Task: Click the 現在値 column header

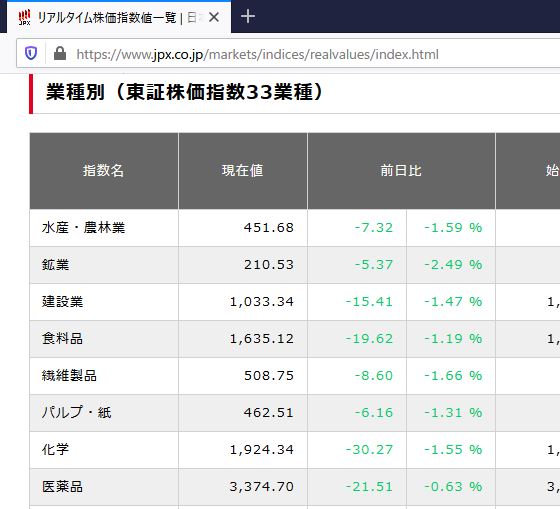Action: click(243, 171)
